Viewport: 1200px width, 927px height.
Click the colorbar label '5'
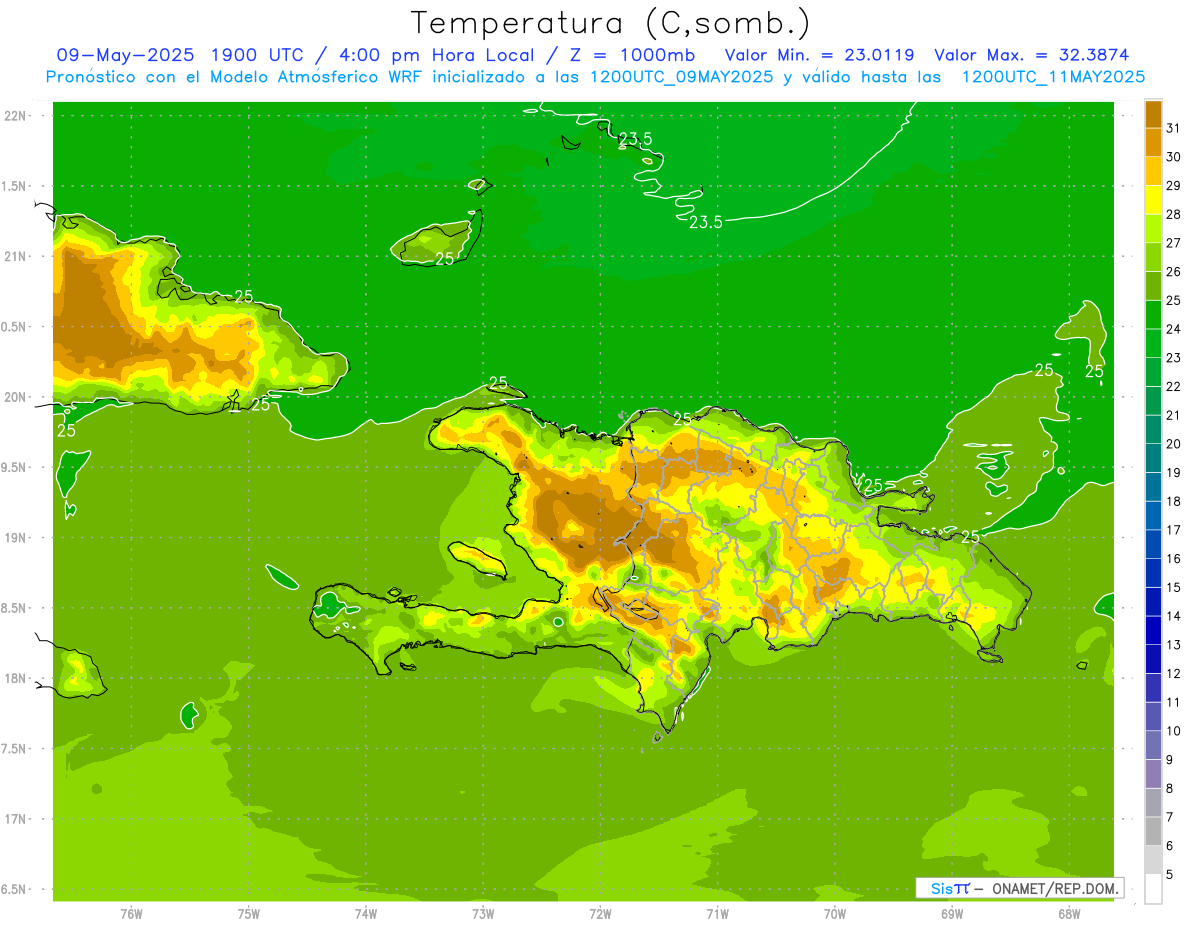point(1170,874)
